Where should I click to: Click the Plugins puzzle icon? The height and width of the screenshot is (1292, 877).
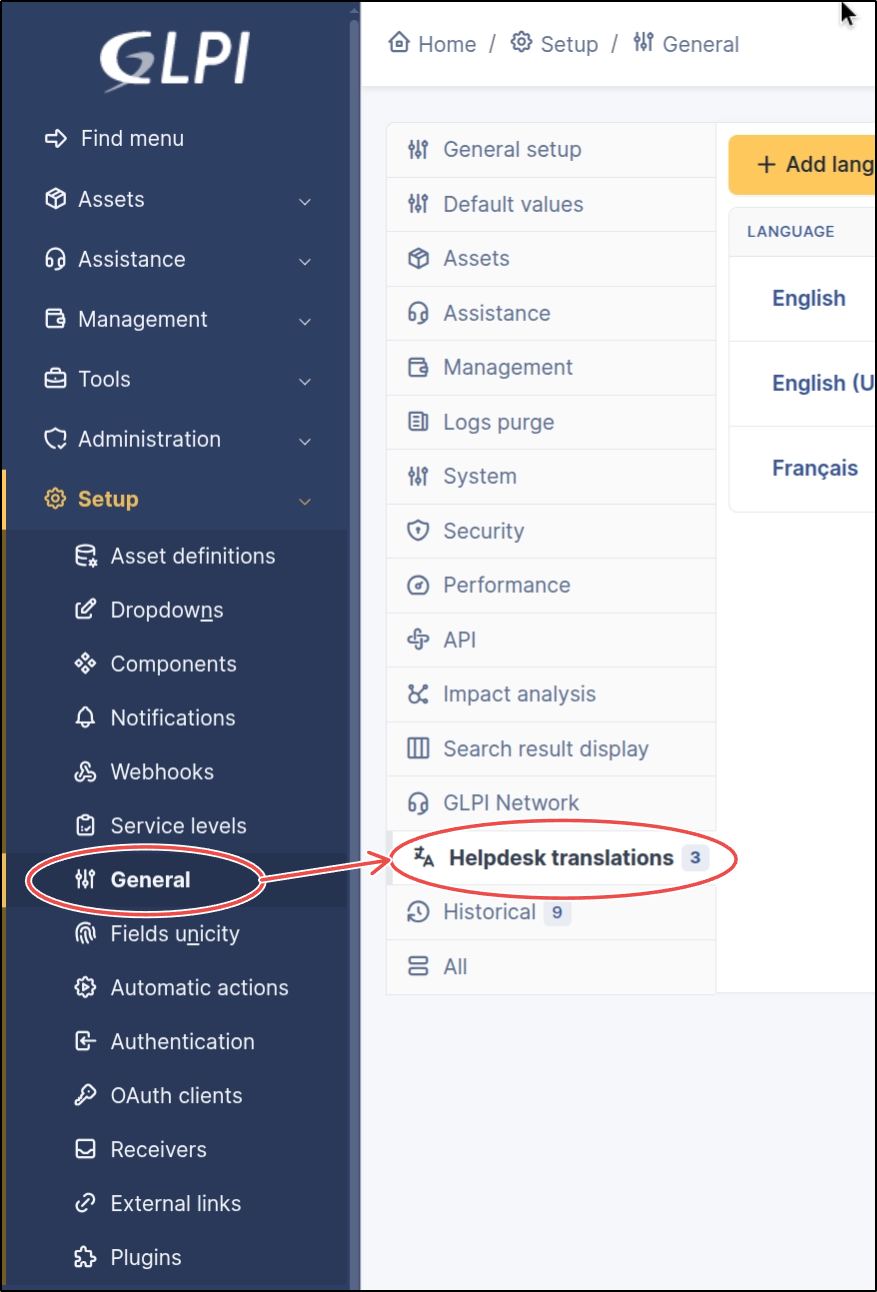click(x=86, y=1258)
